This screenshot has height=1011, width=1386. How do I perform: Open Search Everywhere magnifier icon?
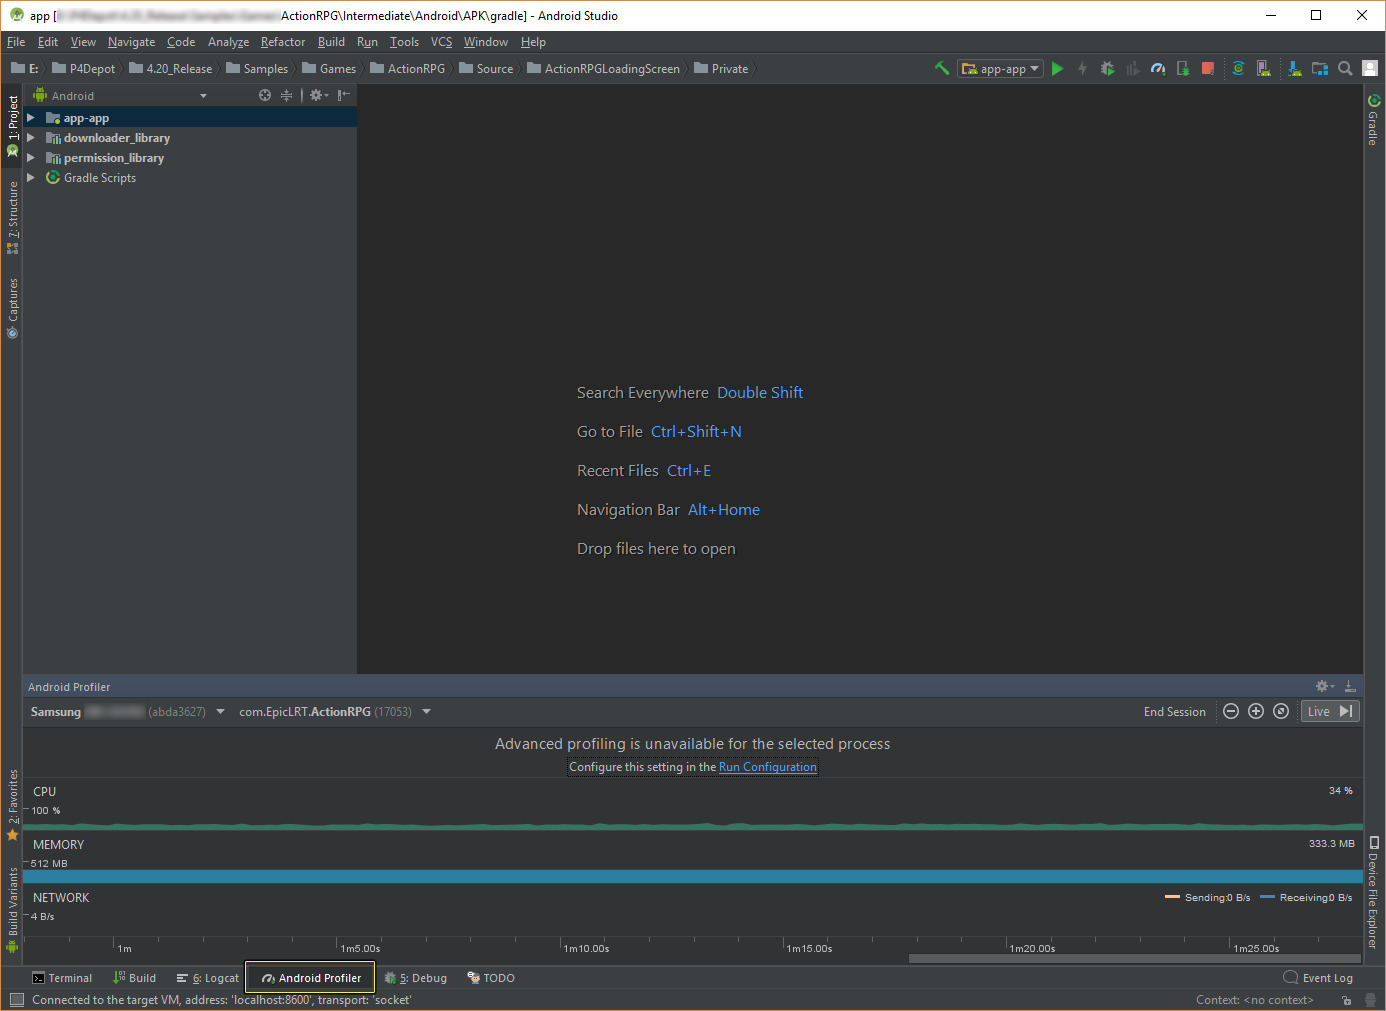(x=1344, y=68)
